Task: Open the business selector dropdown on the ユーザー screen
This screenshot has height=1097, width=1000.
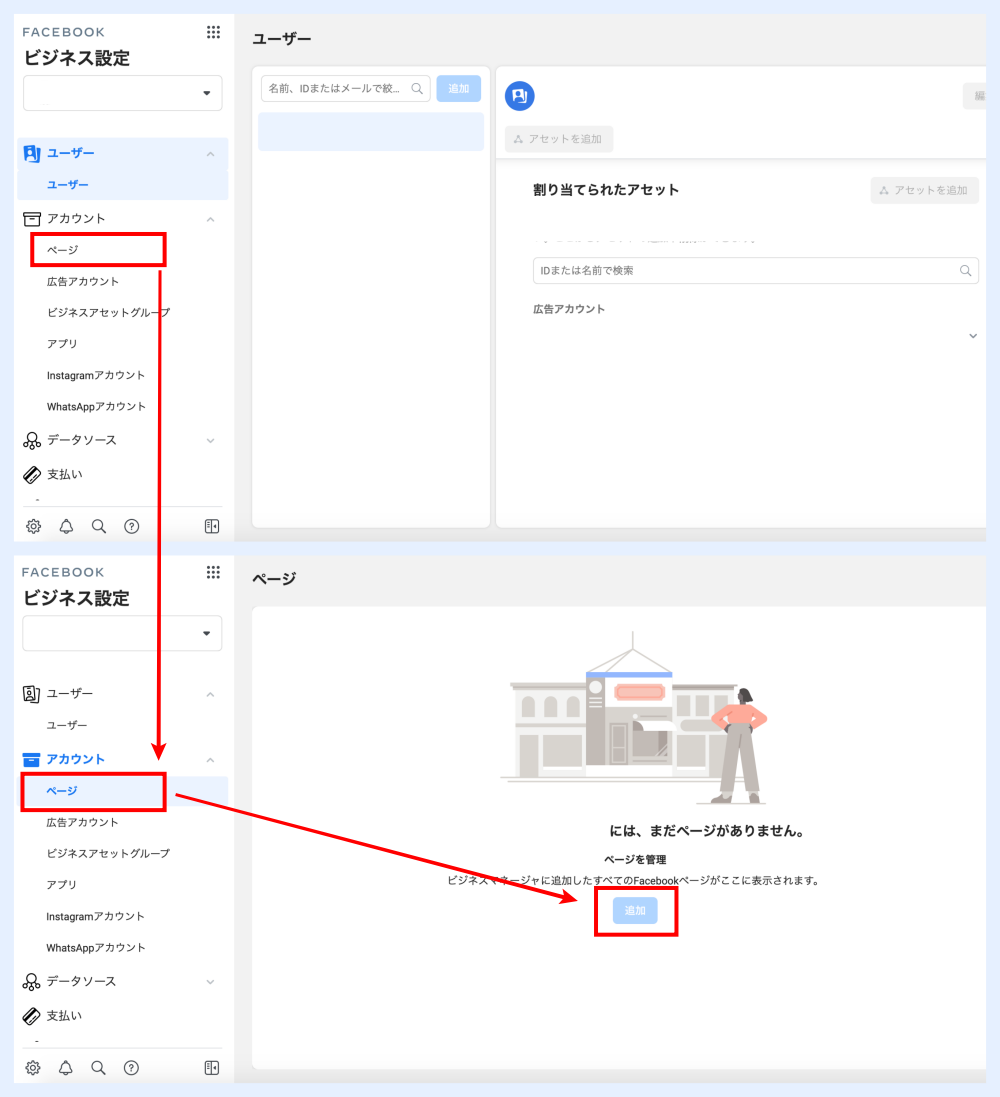Action: 122,93
